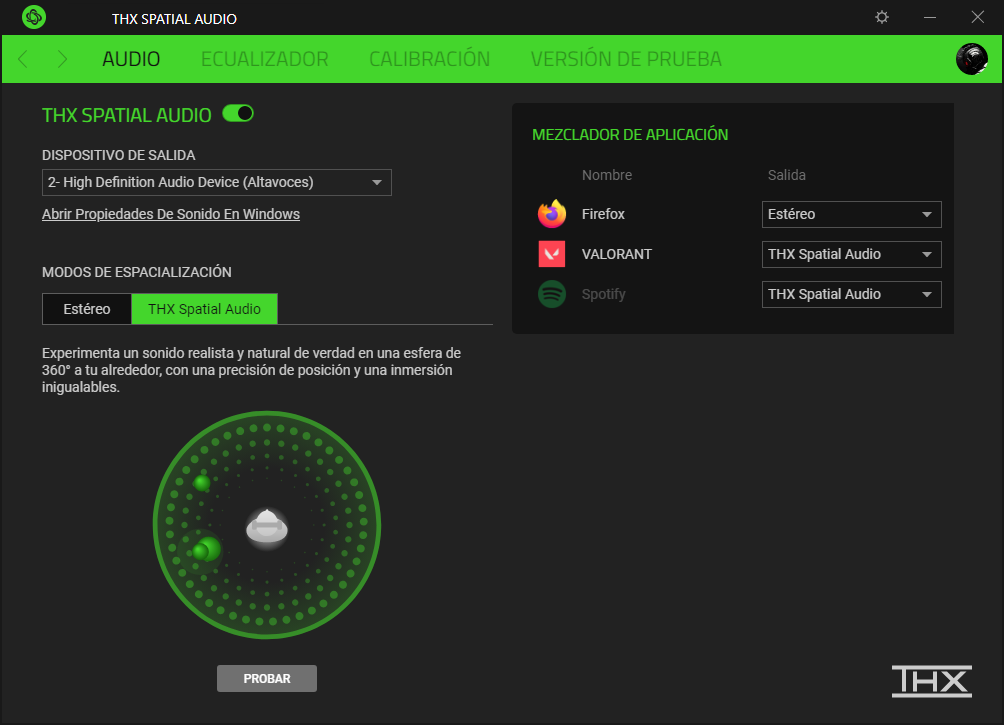1004x725 pixels.
Task: Click the Razer Synapse logo icon
Action: 34,17
